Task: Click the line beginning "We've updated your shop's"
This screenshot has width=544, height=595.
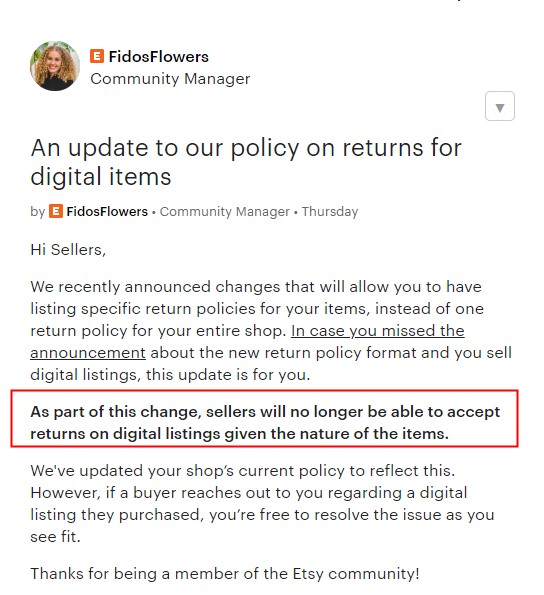Action: coord(242,471)
